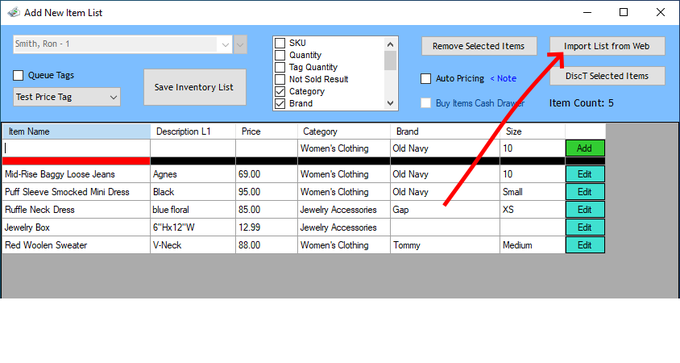Viewport: 680px width, 363px height.
Task: Click the 6"Hx12"W description cell
Action: coord(193,228)
